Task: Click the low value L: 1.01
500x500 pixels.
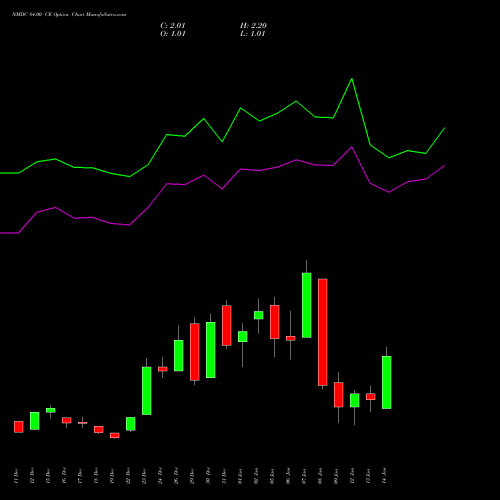Action: click(x=253, y=34)
